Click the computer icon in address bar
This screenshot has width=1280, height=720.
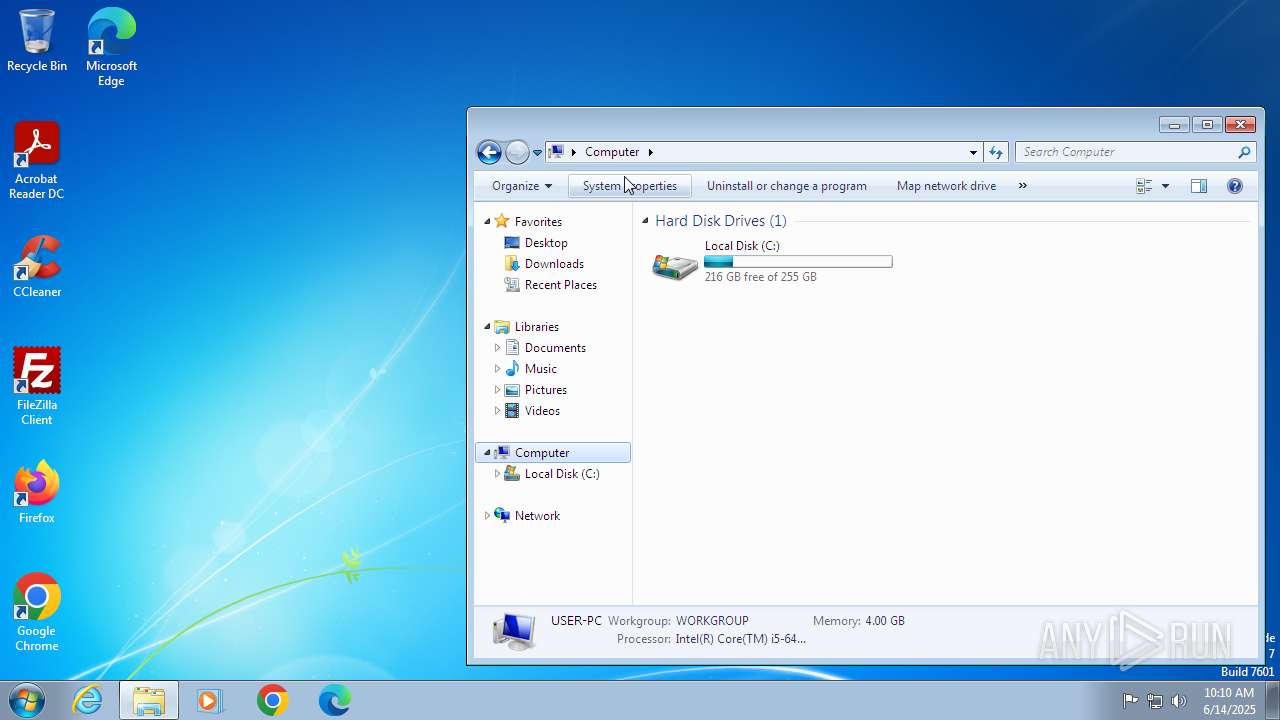tap(556, 152)
